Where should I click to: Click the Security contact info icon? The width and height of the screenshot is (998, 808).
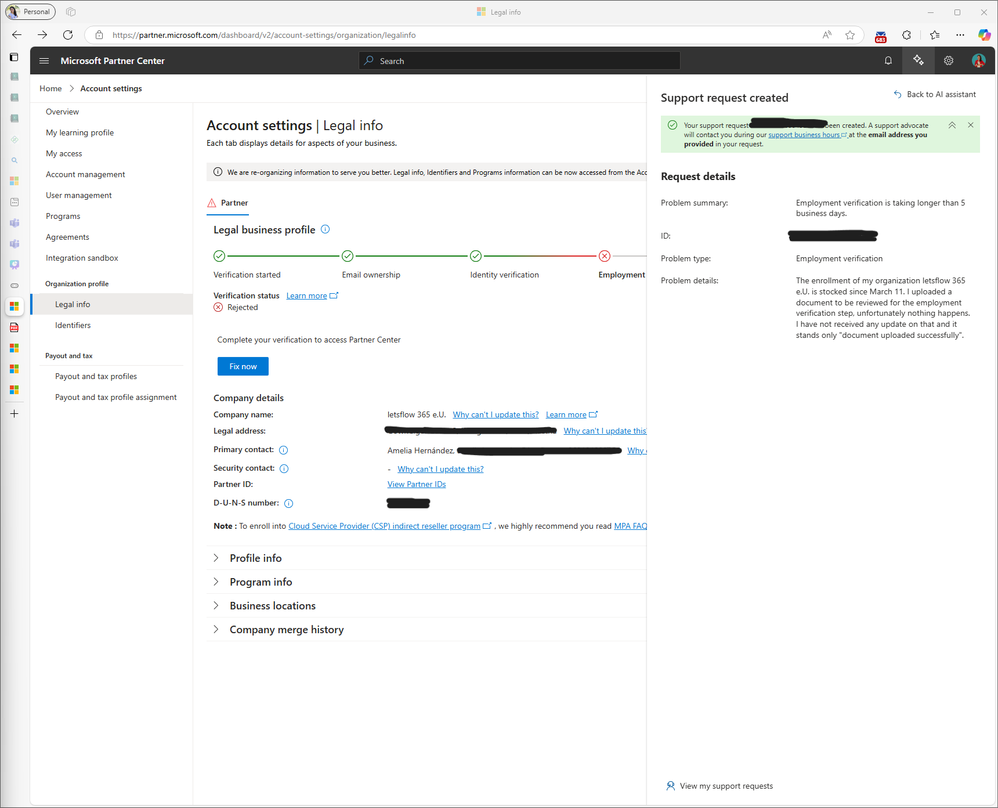[284, 469]
